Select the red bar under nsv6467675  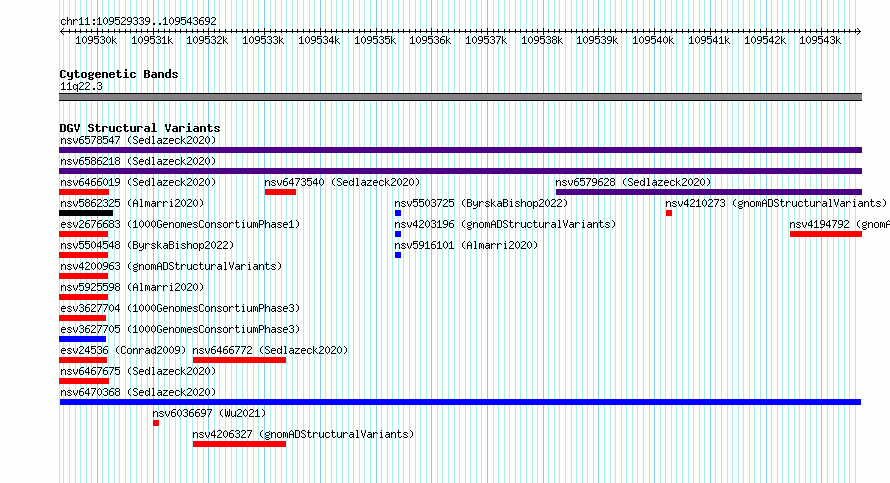point(84,381)
